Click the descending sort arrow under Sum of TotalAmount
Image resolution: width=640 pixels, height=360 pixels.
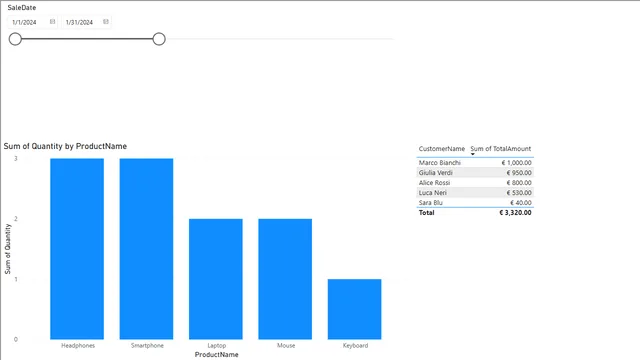473,154
